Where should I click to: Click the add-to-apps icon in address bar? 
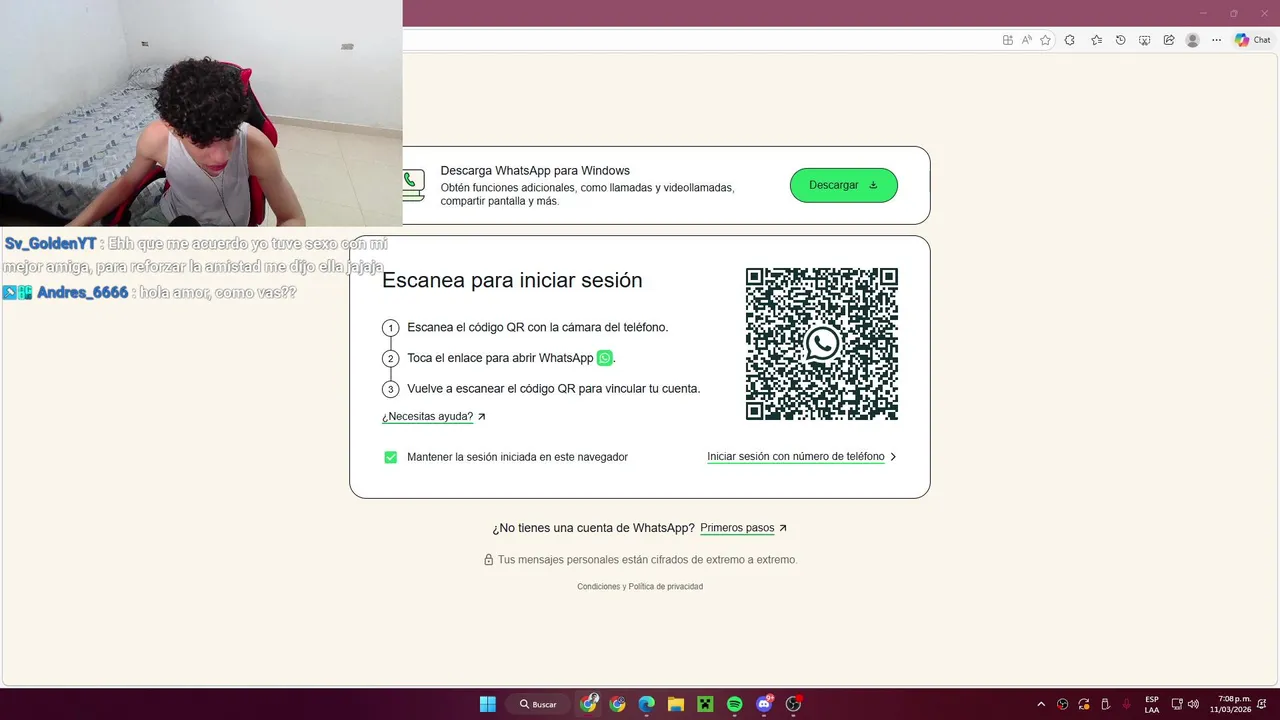click(x=1008, y=40)
